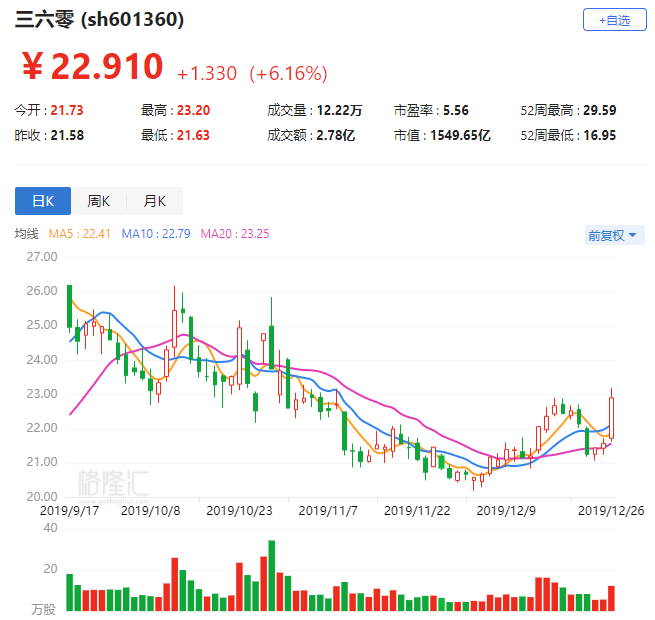
Task: Select the 日K daily chart tab
Action: point(43,201)
